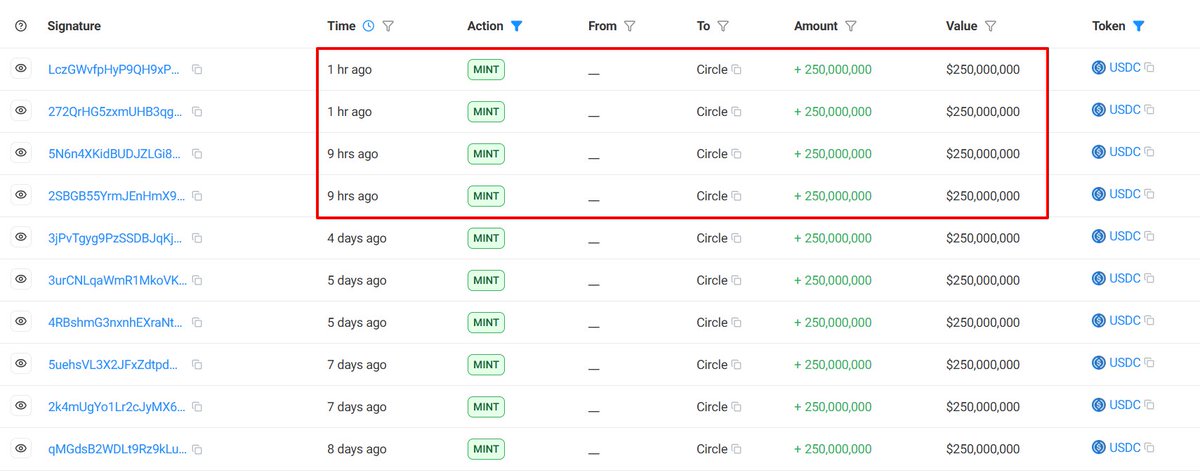Copy USDC token address in last row
1200x473 pixels.
coord(1149,448)
